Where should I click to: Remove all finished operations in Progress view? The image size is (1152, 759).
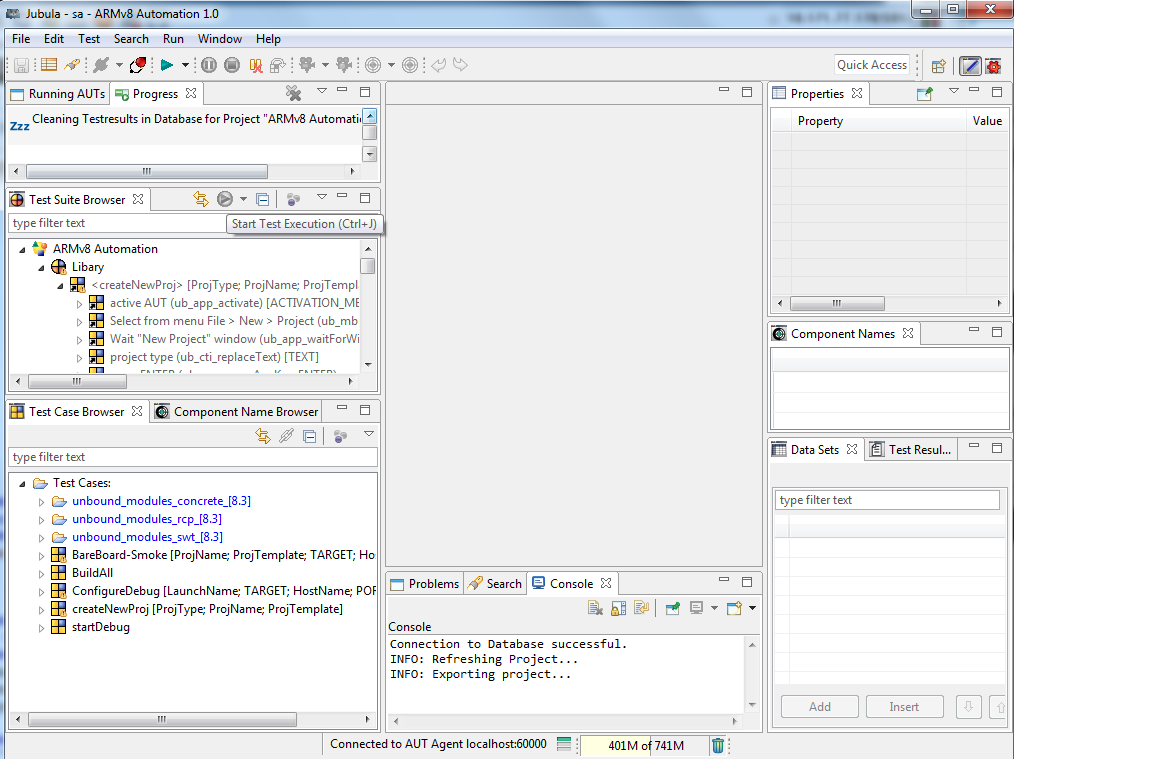(x=294, y=93)
